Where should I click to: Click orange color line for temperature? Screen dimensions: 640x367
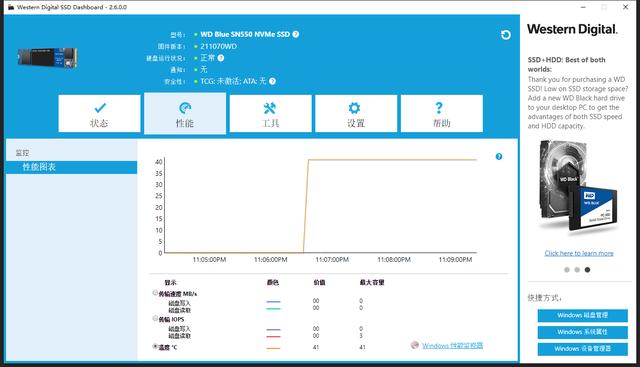click(273, 348)
